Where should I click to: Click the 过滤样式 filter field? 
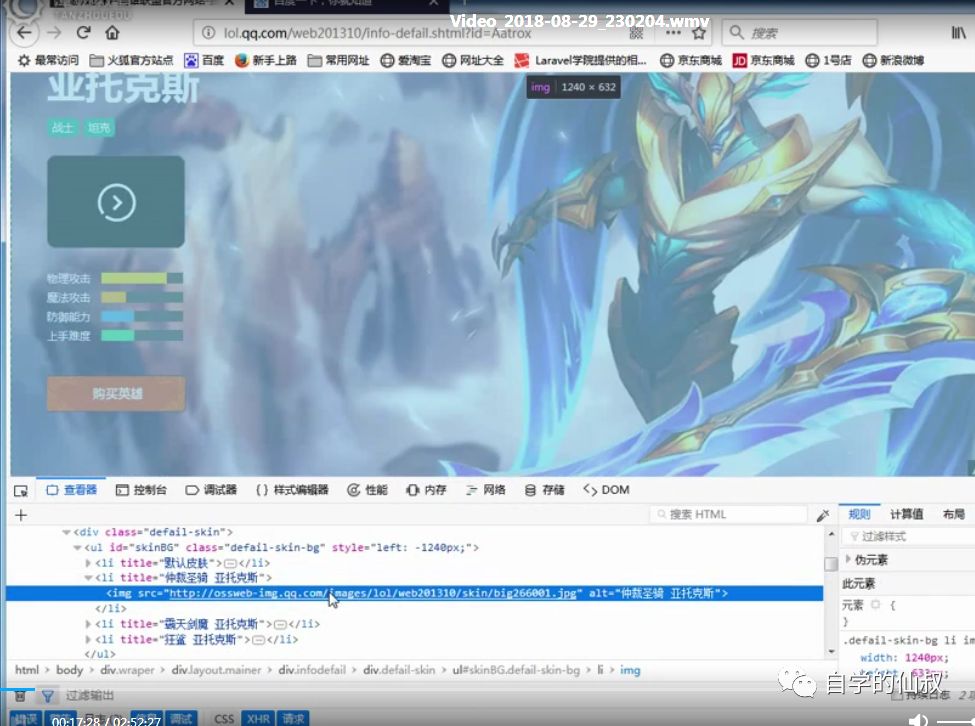pyautogui.click(x=908, y=536)
